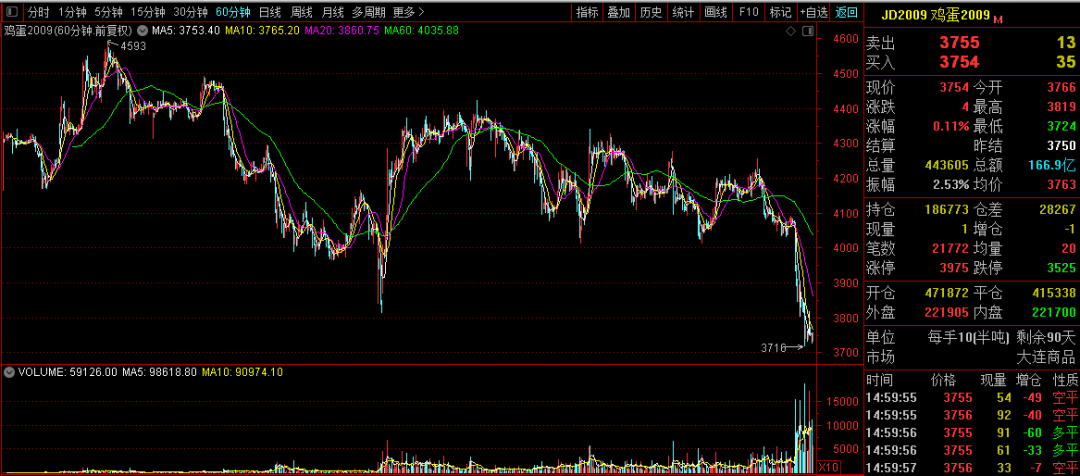Click trade row with 现量 92
The width and height of the screenshot is (1080, 476).
pyautogui.click(x=970, y=415)
